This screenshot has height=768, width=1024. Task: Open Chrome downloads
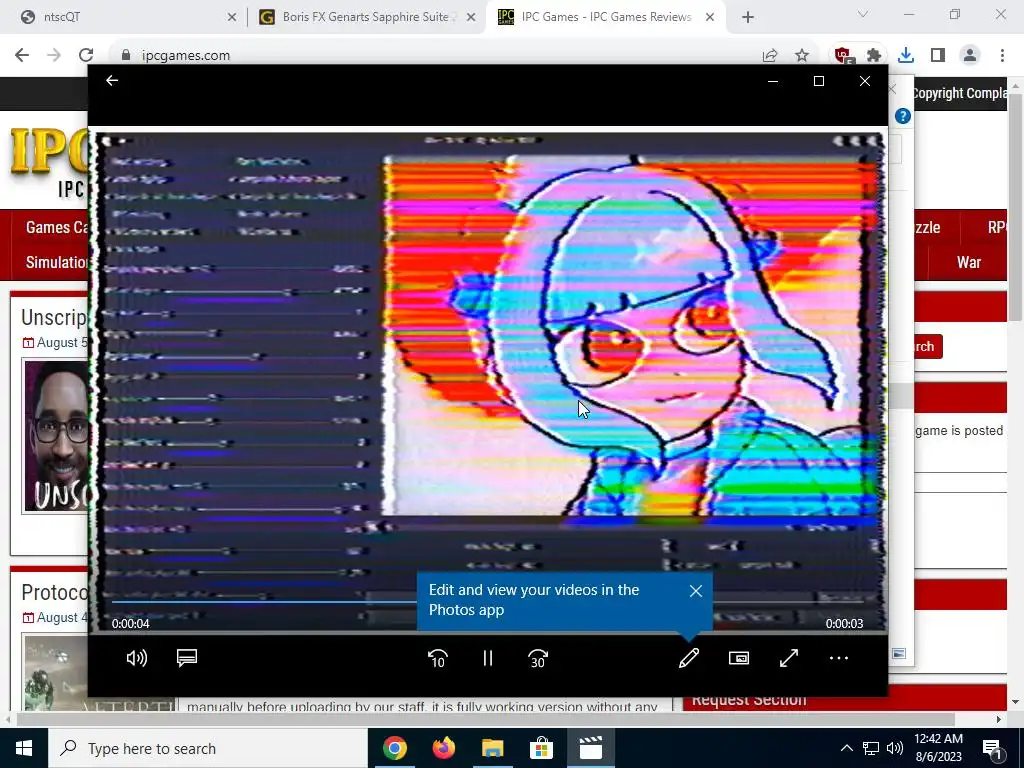(x=906, y=56)
